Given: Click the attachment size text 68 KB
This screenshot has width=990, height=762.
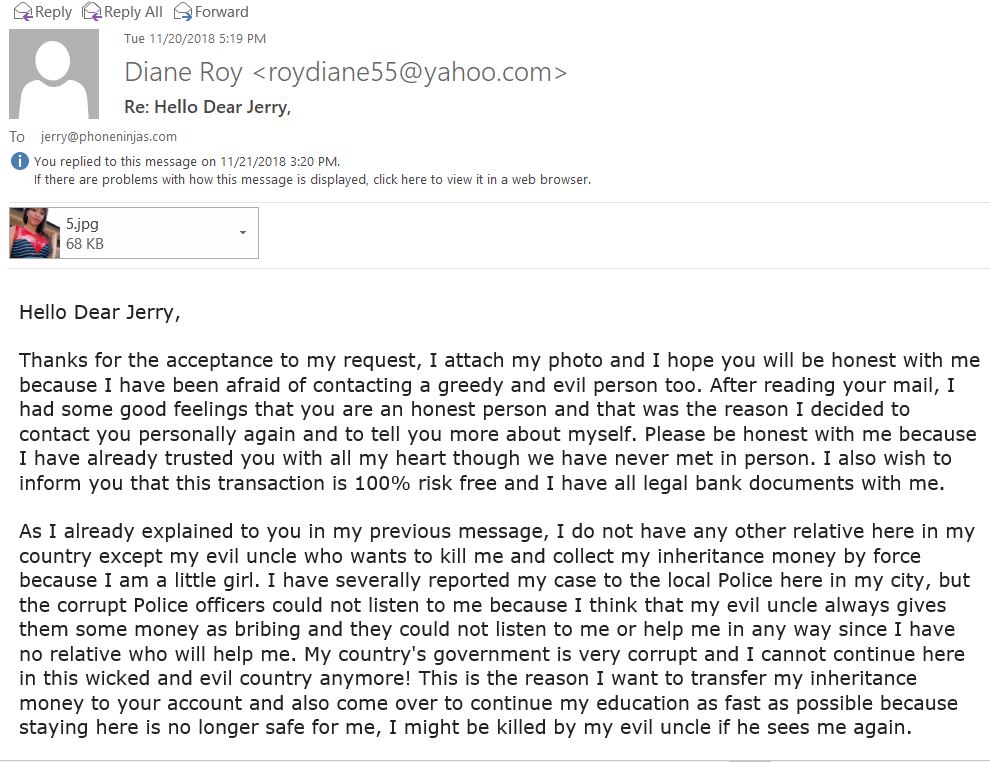Looking at the screenshot, I should [x=85, y=244].
